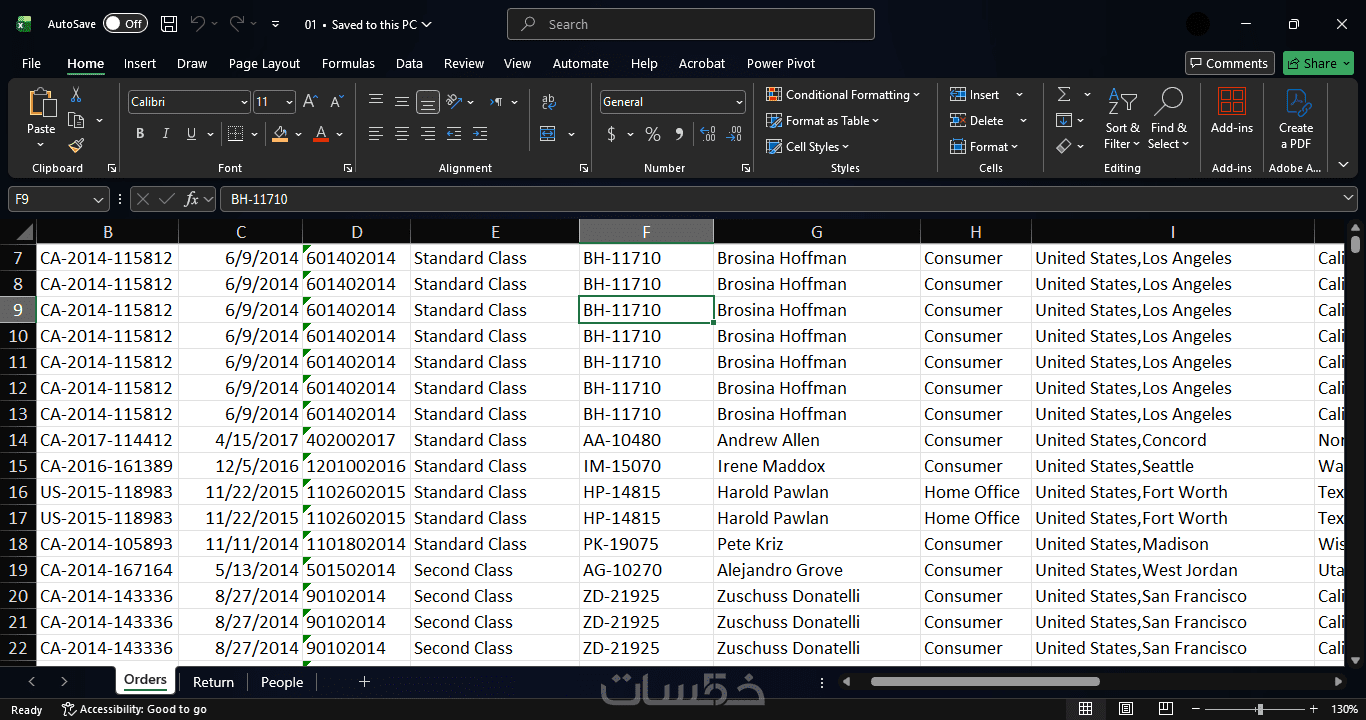1366x720 pixels.
Task: Click the Clear eraser icon
Action: [x=1064, y=146]
